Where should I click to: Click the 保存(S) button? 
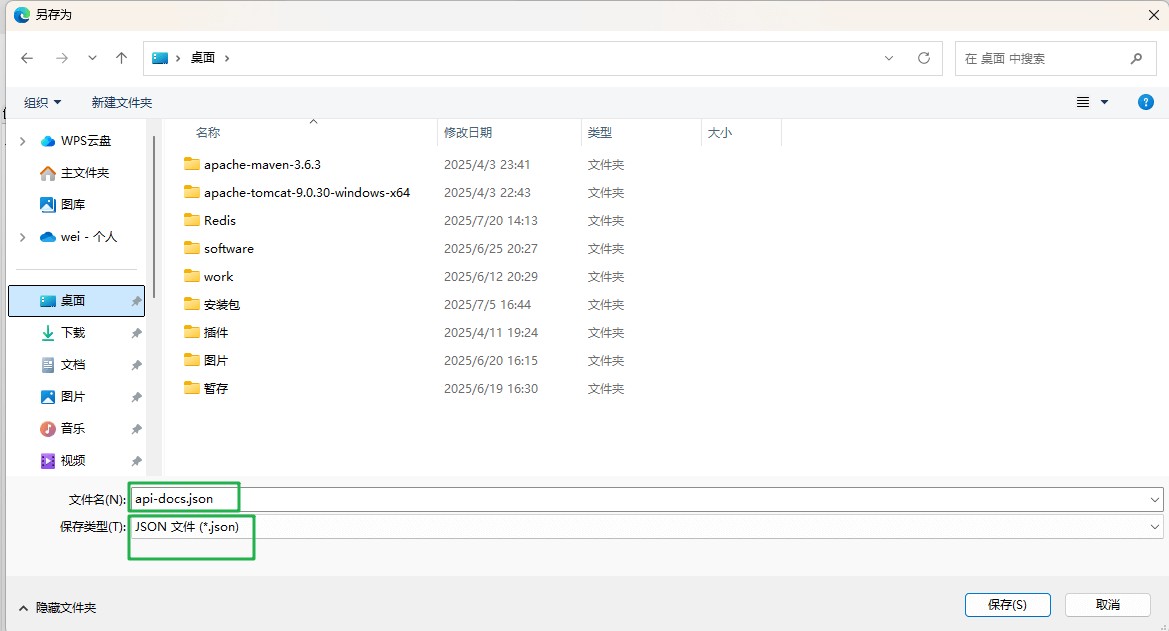pyautogui.click(x=1007, y=605)
